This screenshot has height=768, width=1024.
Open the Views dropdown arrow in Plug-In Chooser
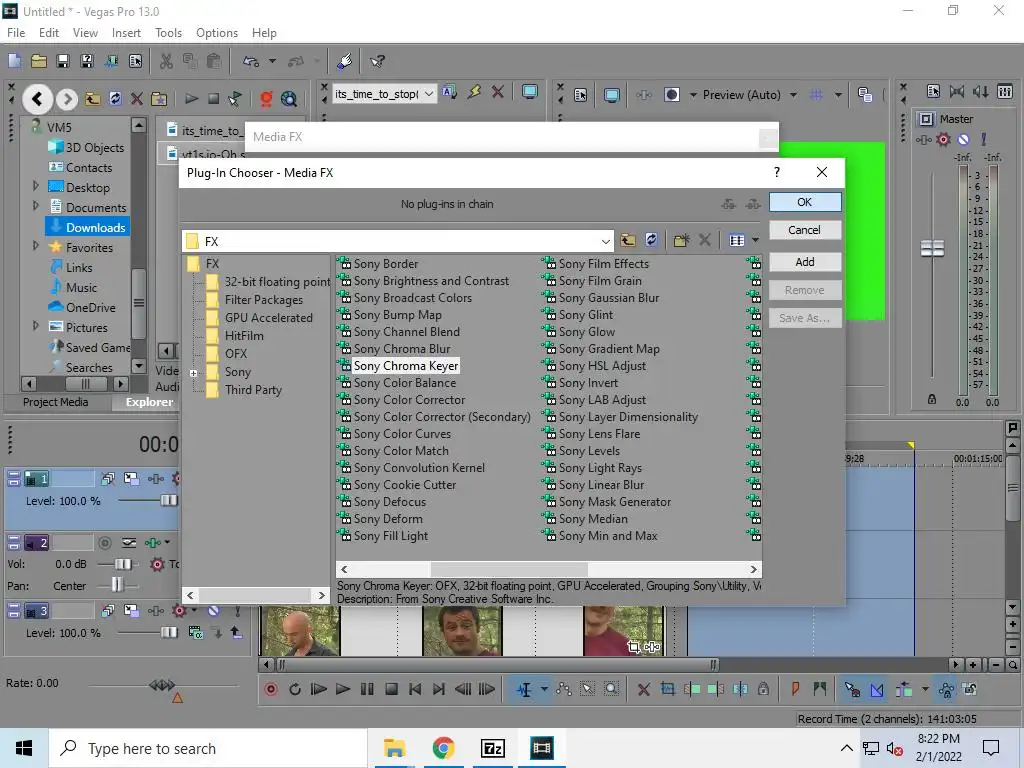coord(756,240)
